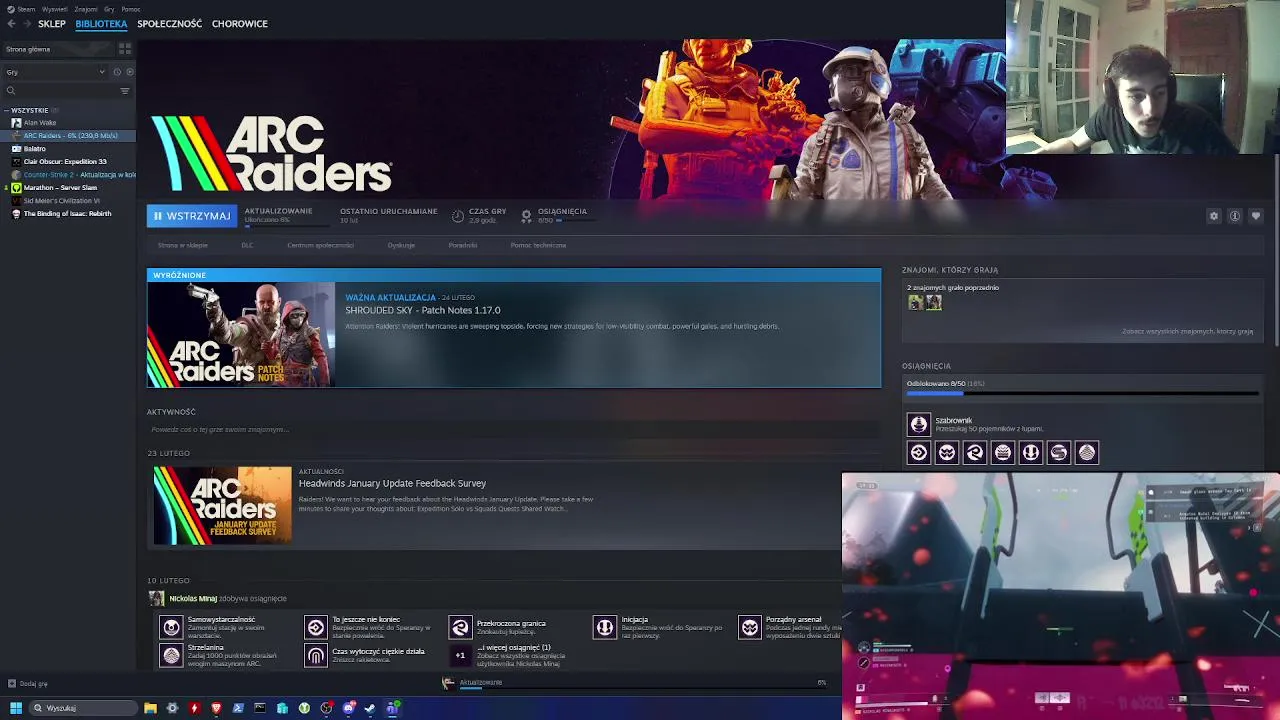Viewport: 1280px width, 720px height.
Task: Open the Pomoc techniczna link
Action: [x=538, y=245]
